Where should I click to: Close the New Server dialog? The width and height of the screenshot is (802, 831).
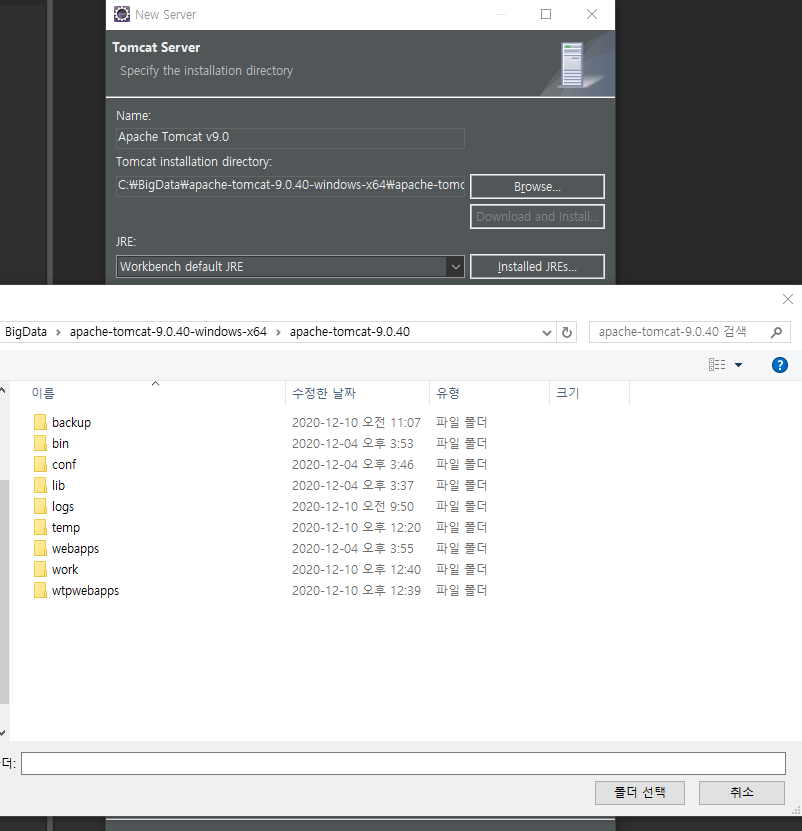click(592, 14)
